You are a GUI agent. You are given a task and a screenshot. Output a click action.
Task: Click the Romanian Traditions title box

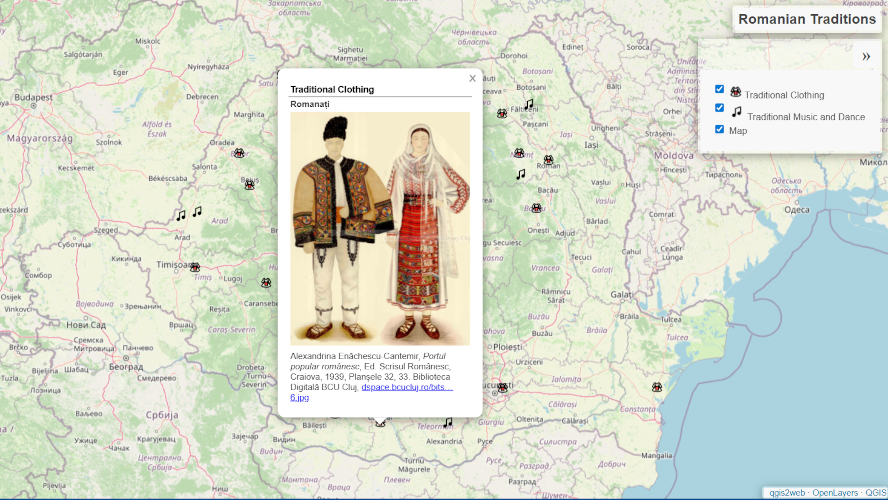tap(807, 19)
